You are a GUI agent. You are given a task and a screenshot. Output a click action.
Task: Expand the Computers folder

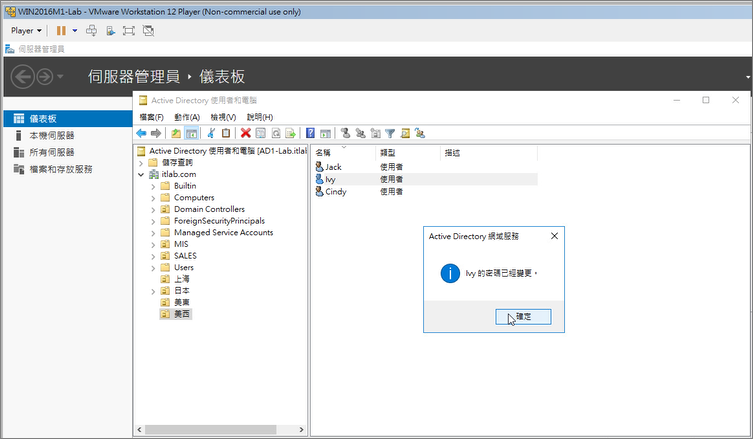pyautogui.click(x=153, y=198)
